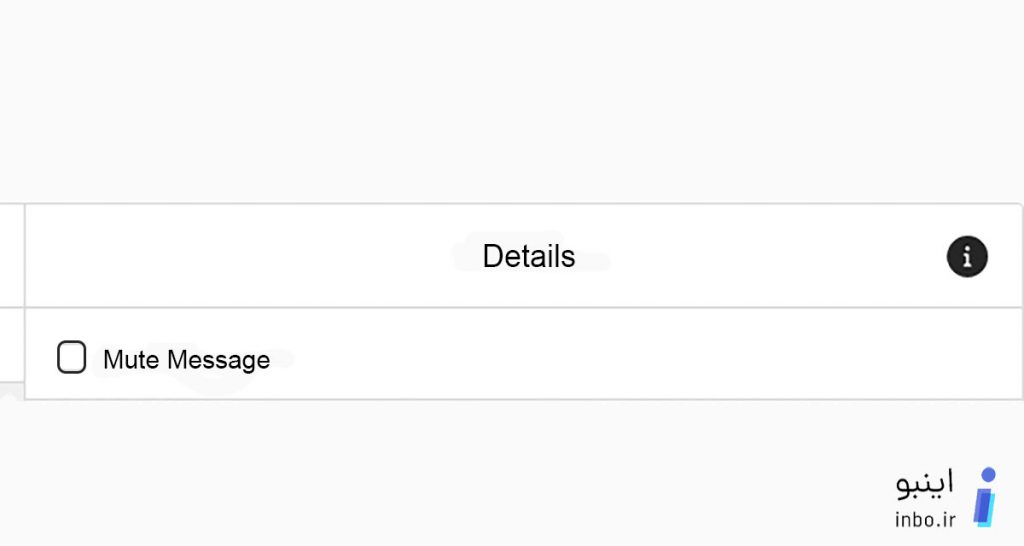Click the blue inbo "i" logo
1024x546 pixels.
tap(985, 498)
